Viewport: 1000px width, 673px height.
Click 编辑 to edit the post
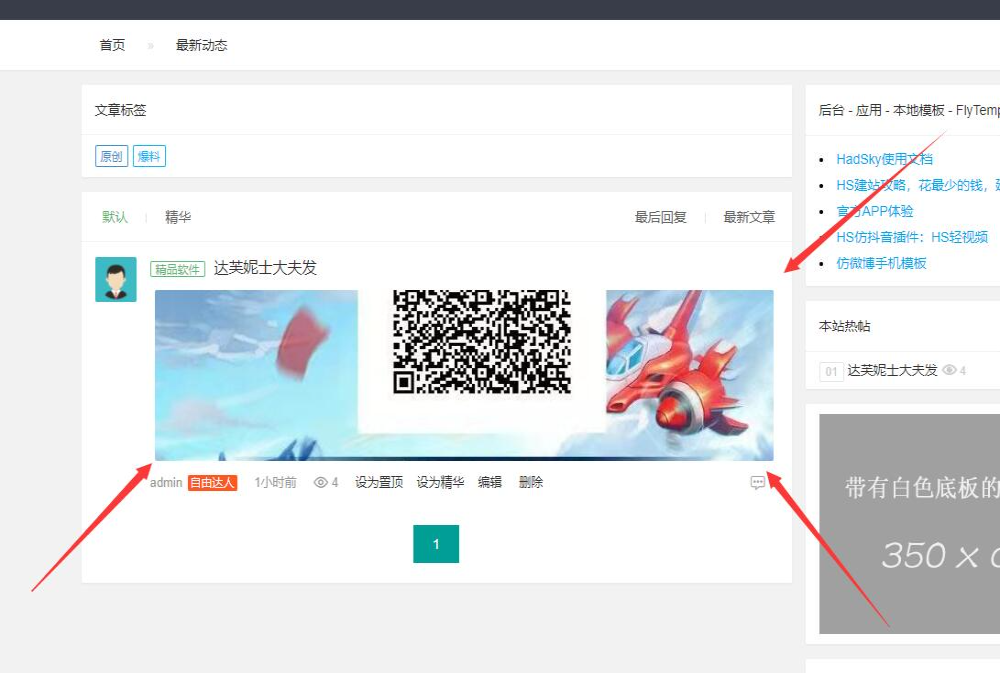(490, 483)
